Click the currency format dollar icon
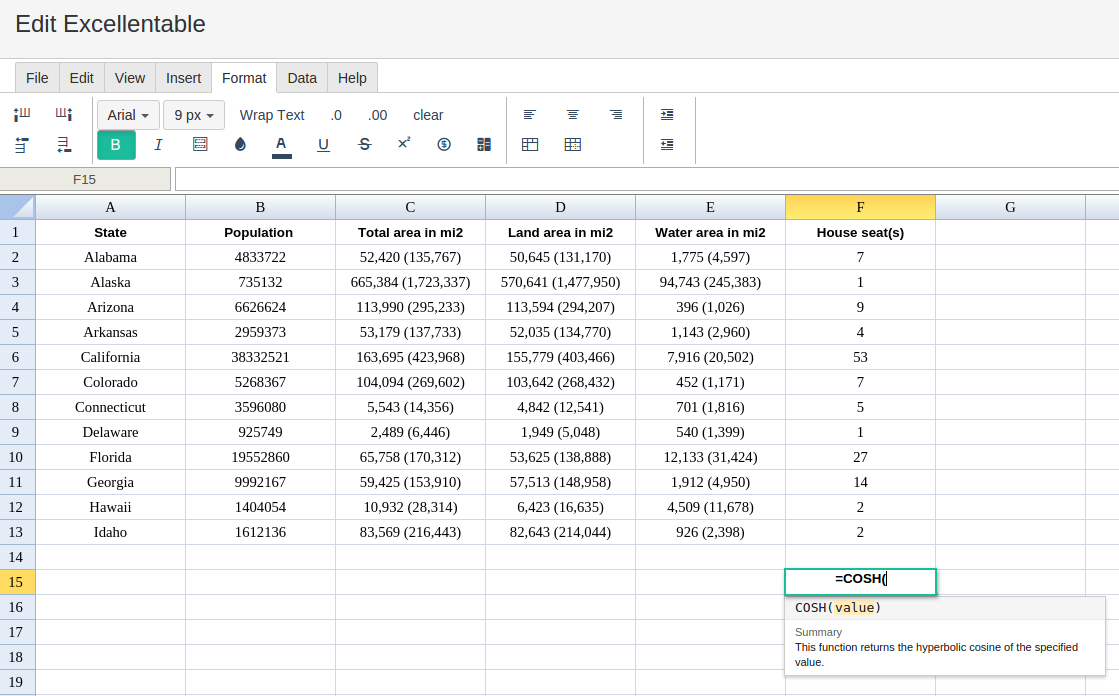Image resolution: width=1119 pixels, height=696 pixels. 444,145
